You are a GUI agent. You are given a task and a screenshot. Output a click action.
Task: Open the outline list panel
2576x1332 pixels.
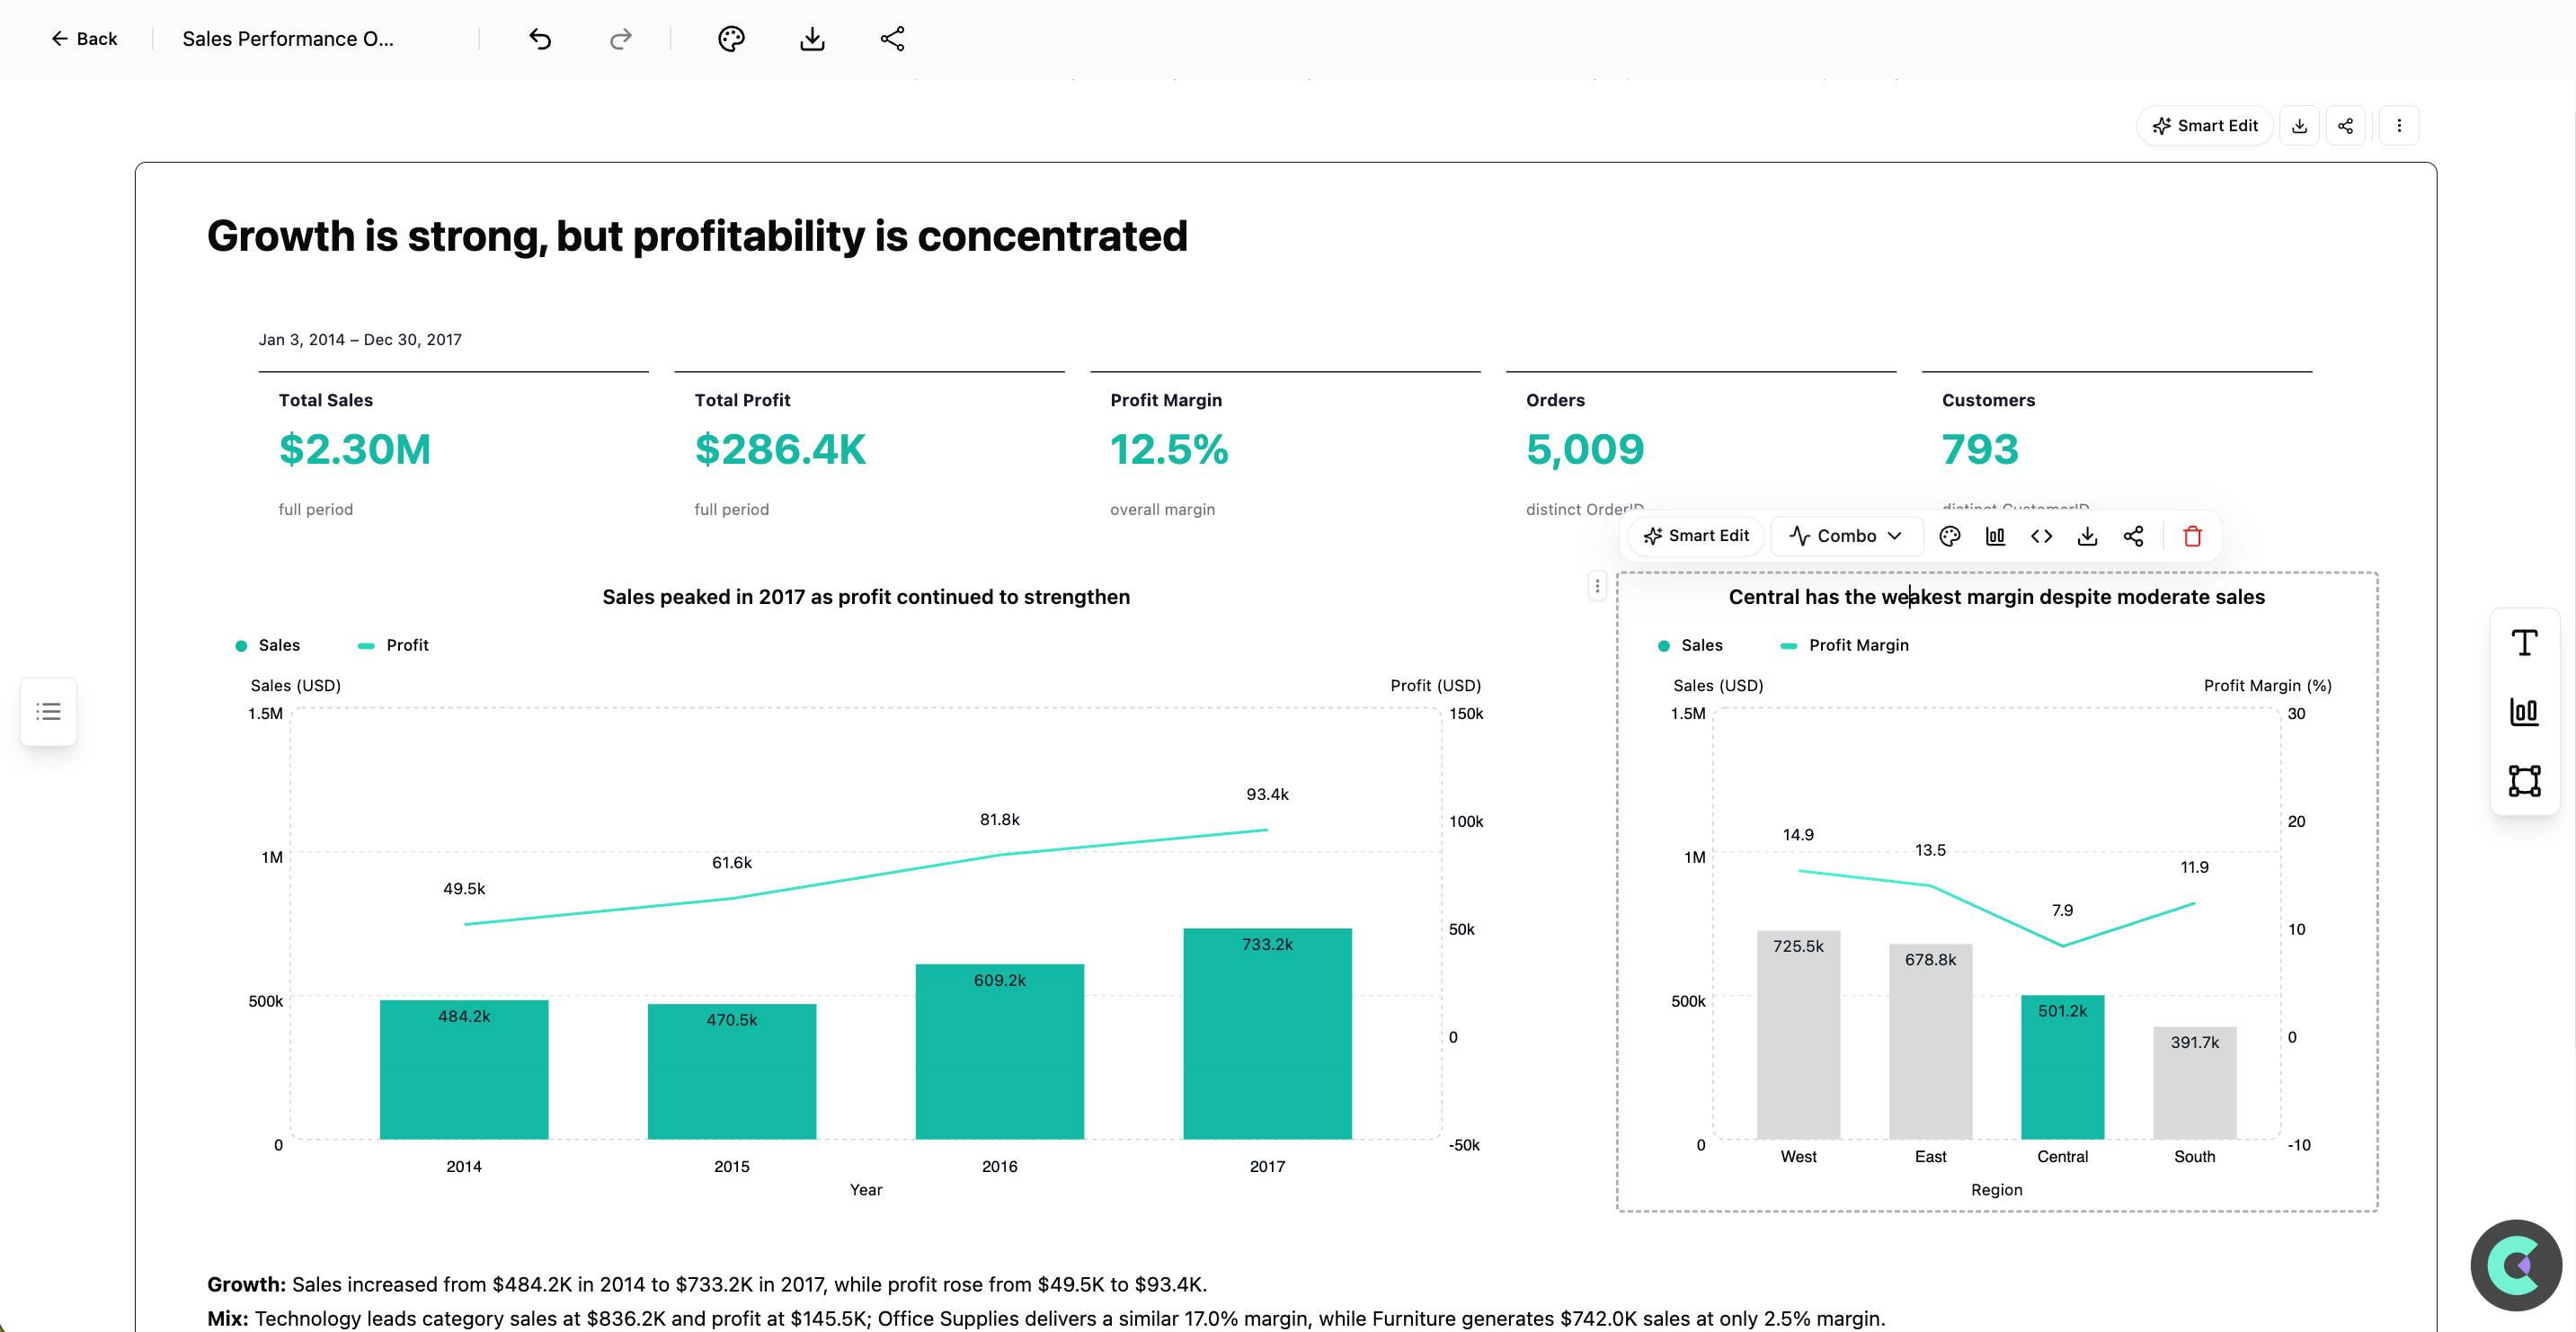48,712
